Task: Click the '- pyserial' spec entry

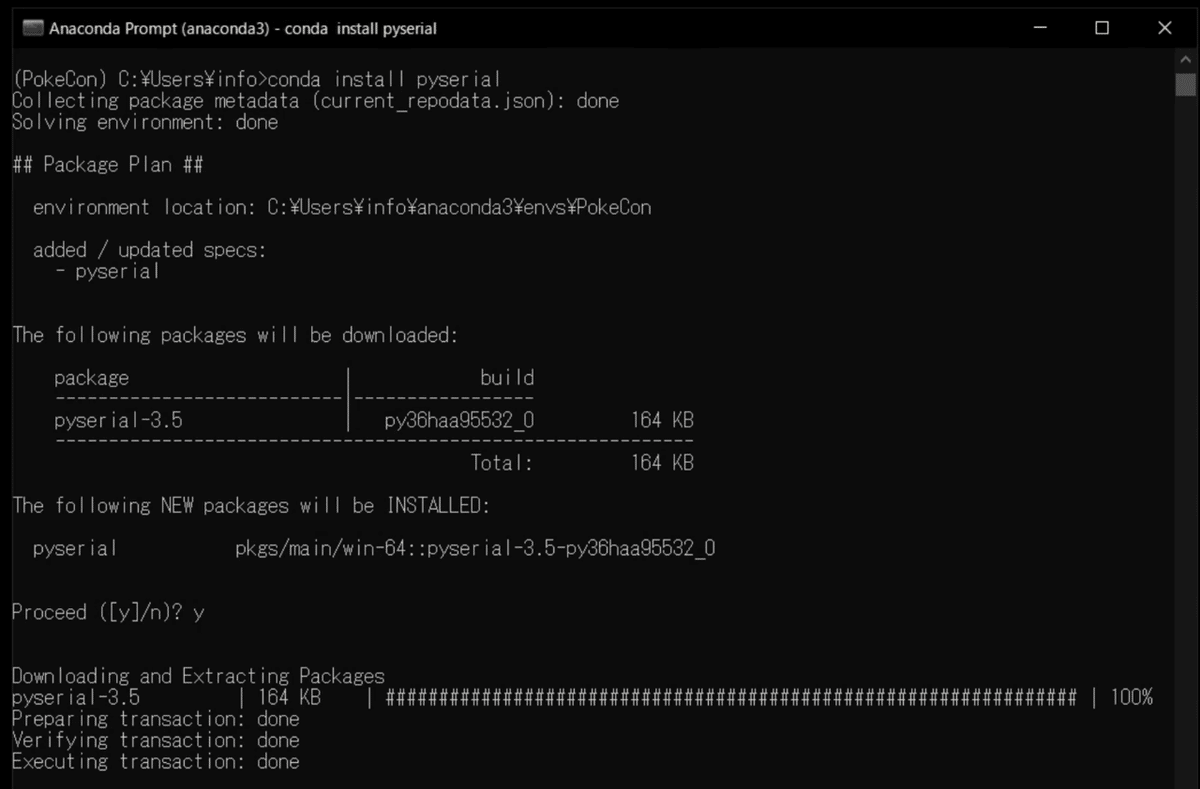Action: (x=107, y=271)
